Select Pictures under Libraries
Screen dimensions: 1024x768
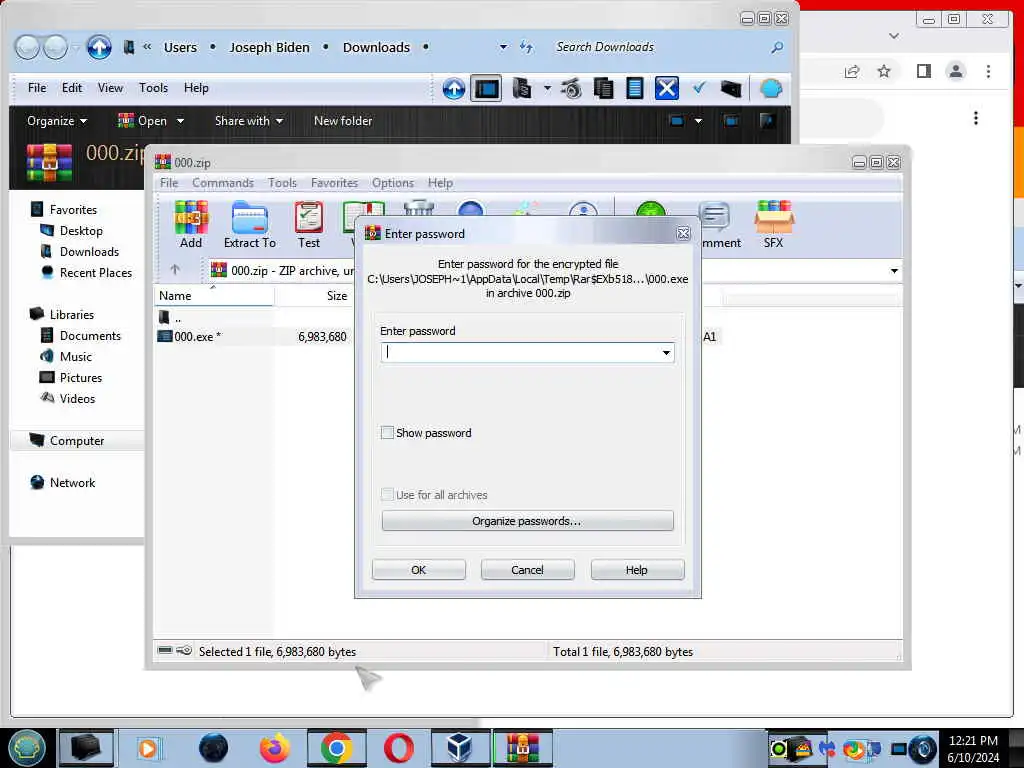[x=80, y=377]
